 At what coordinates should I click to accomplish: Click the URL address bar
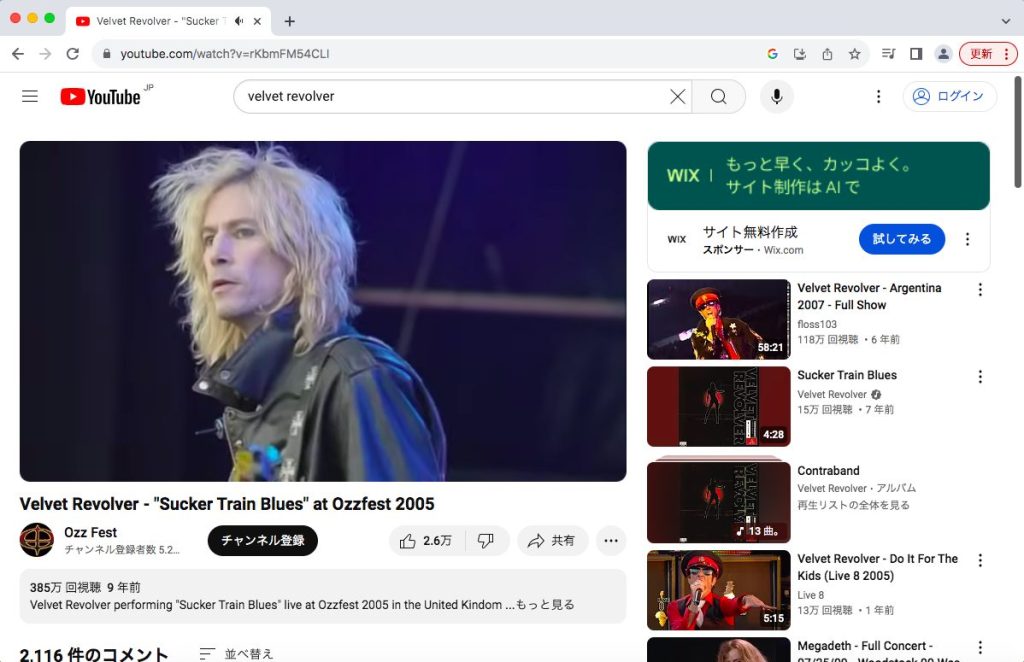tap(431, 54)
